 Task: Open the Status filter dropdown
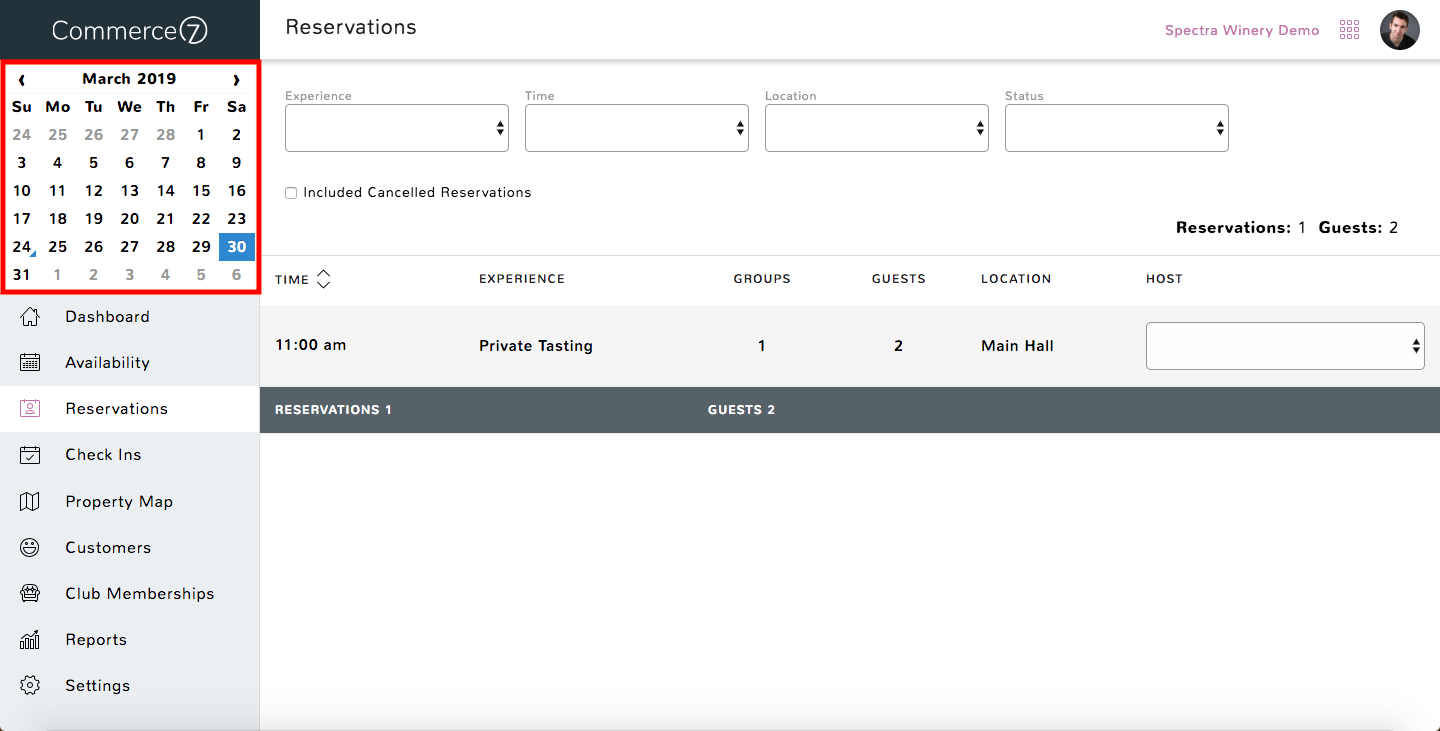1117,128
